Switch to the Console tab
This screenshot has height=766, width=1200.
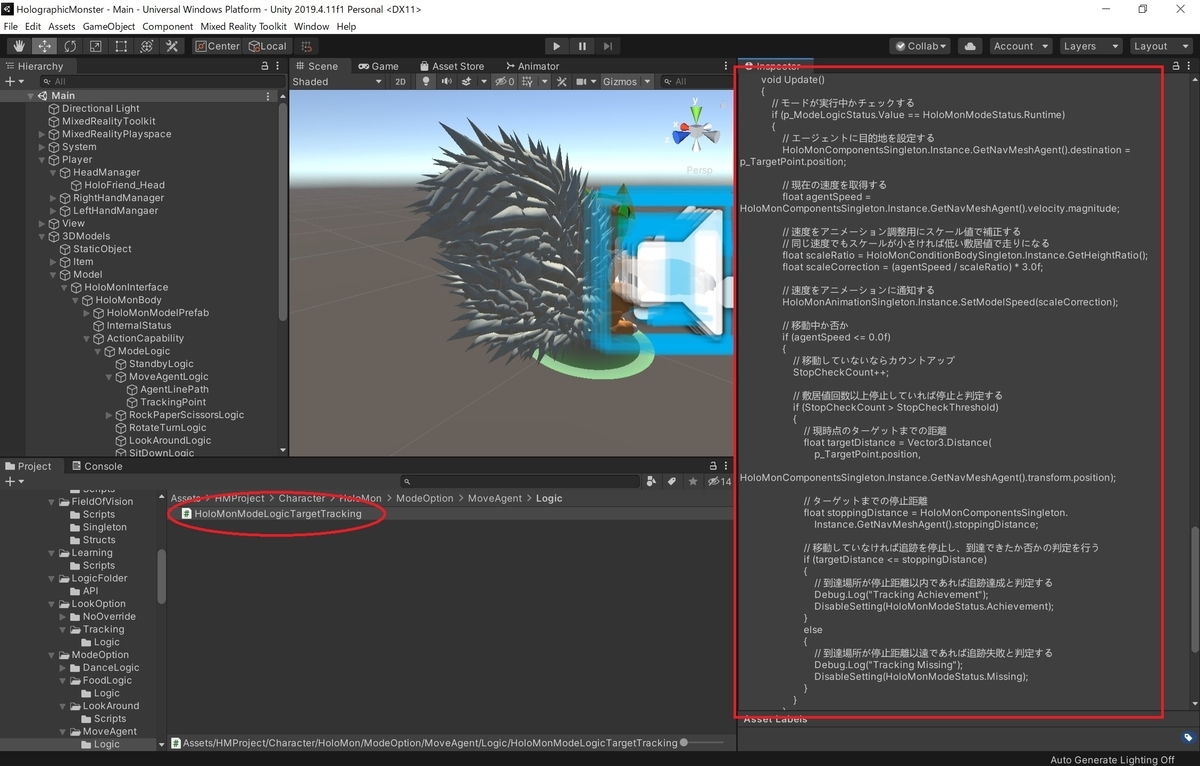(x=96, y=466)
